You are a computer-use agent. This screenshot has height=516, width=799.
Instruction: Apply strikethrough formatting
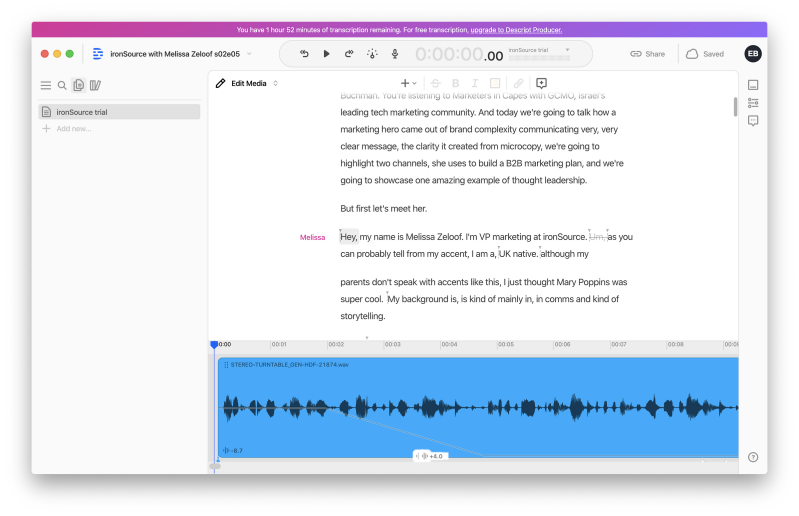(x=436, y=83)
